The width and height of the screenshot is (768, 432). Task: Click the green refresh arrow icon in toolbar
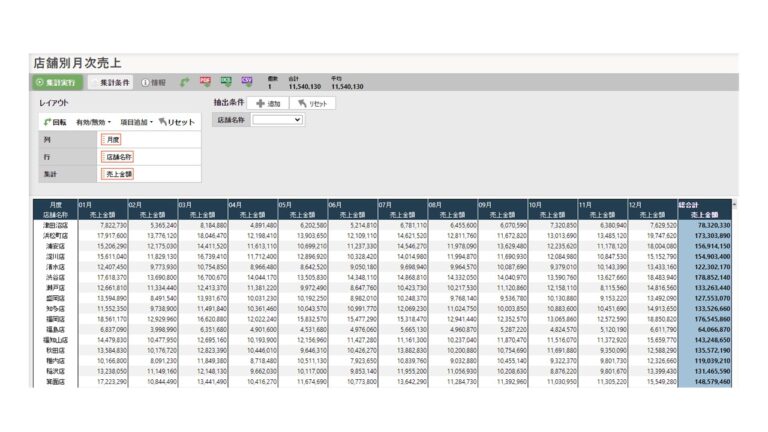pos(184,82)
